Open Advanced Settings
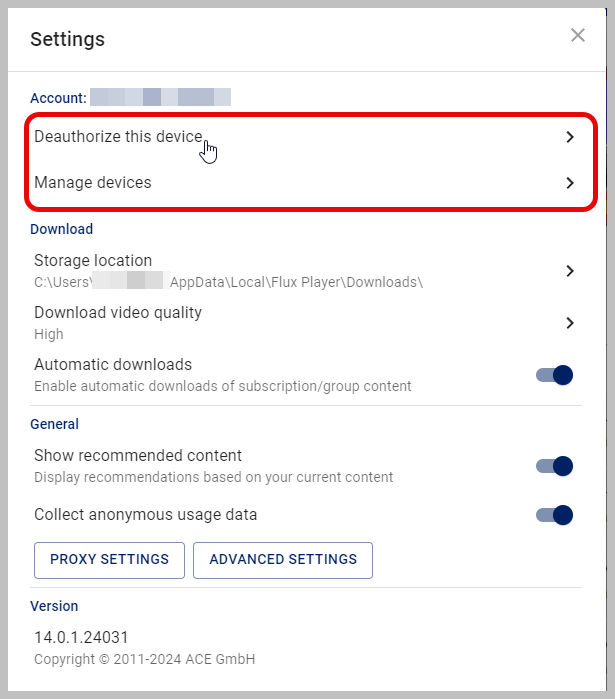 coord(283,560)
